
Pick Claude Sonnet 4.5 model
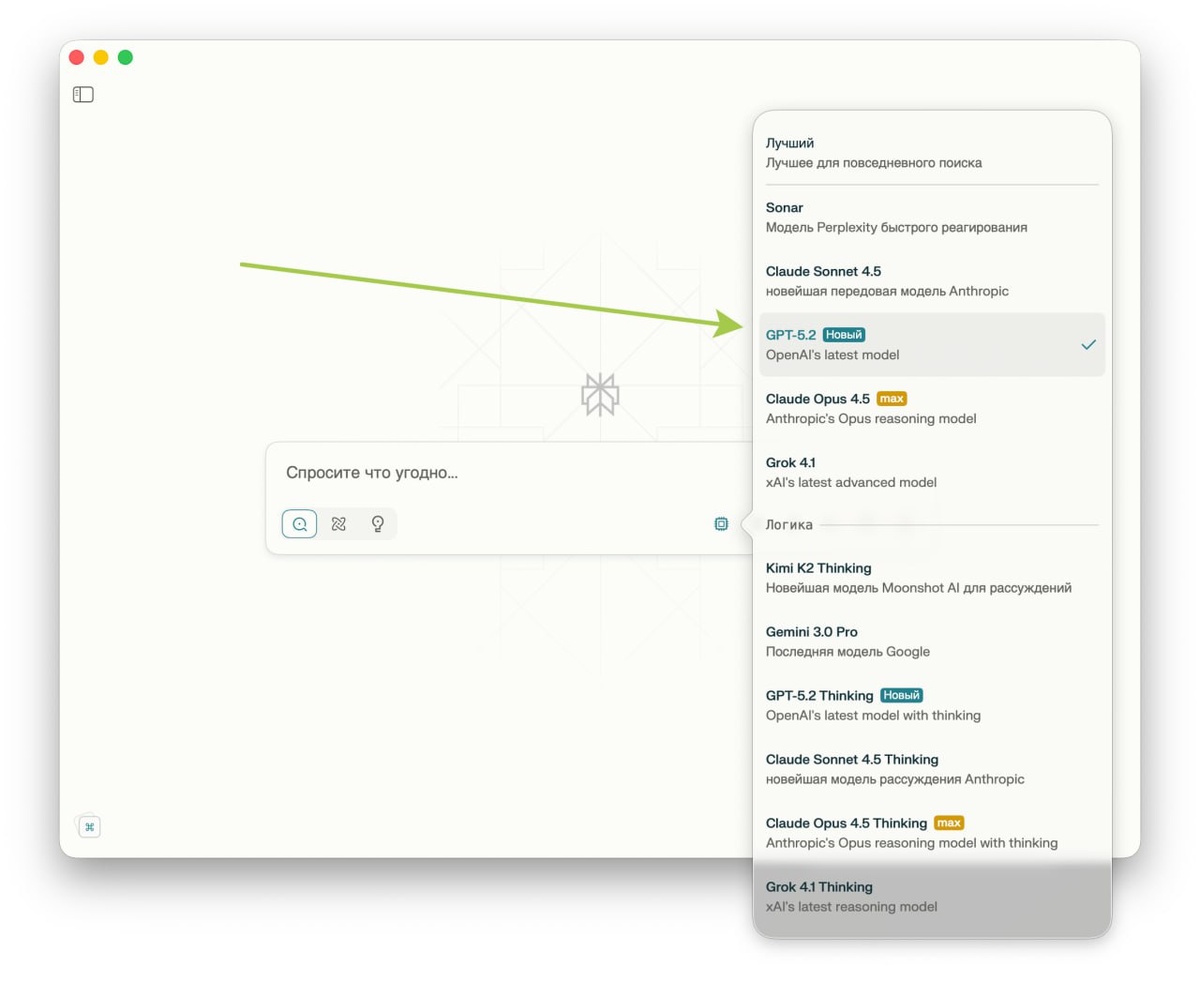pyautogui.click(x=932, y=281)
